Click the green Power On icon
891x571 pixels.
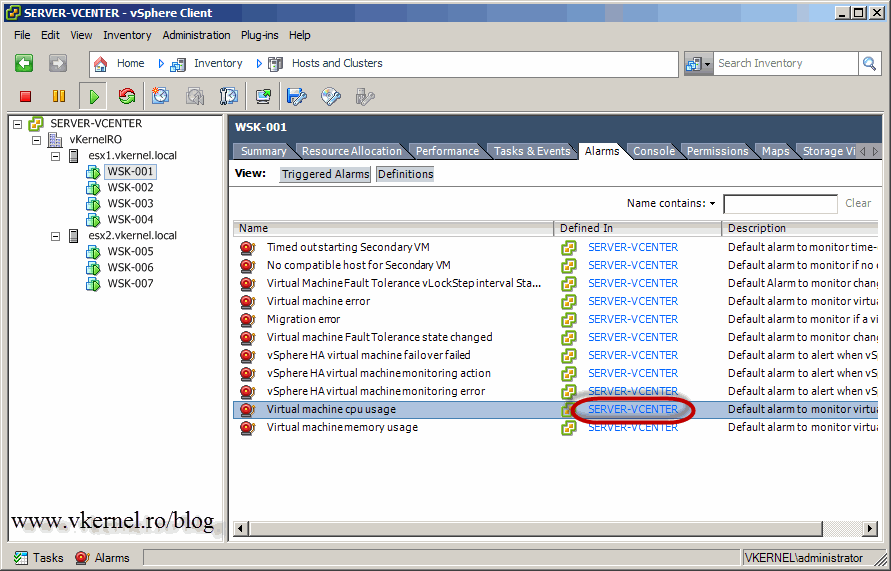pyautogui.click(x=94, y=97)
